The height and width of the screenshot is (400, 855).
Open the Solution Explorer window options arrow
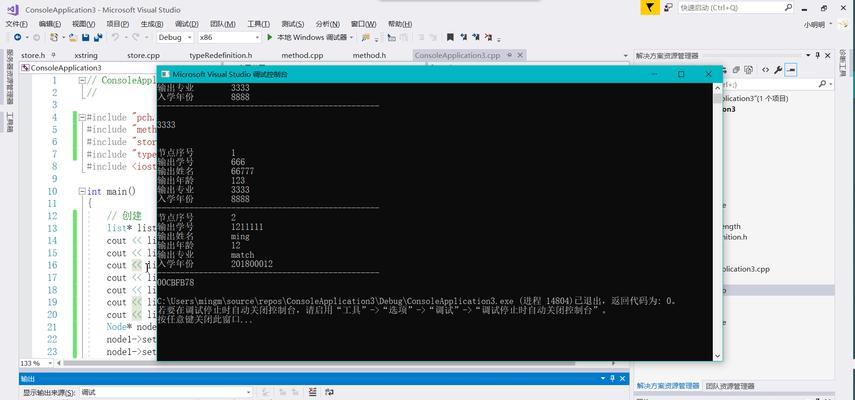pos(809,56)
